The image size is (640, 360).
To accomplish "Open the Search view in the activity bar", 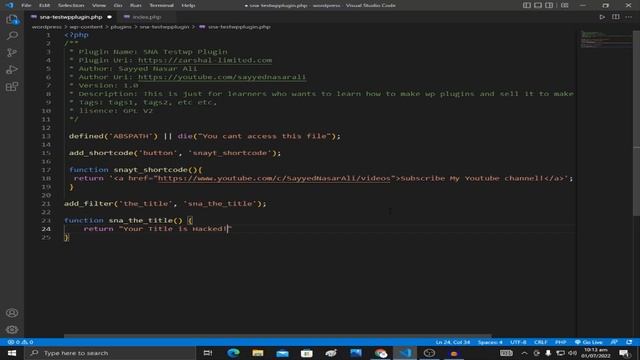I will pyautogui.click(x=12, y=36).
